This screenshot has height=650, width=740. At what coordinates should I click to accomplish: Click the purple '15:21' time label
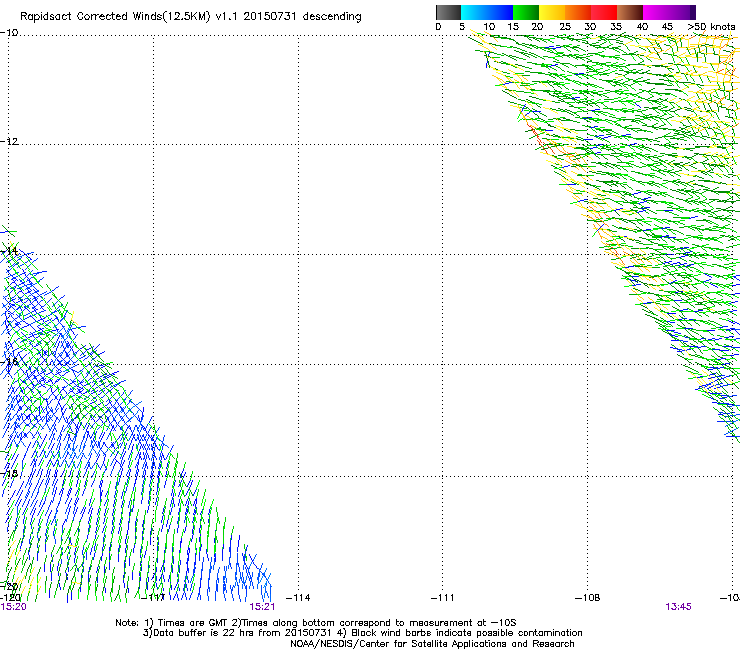pos(262,607)
